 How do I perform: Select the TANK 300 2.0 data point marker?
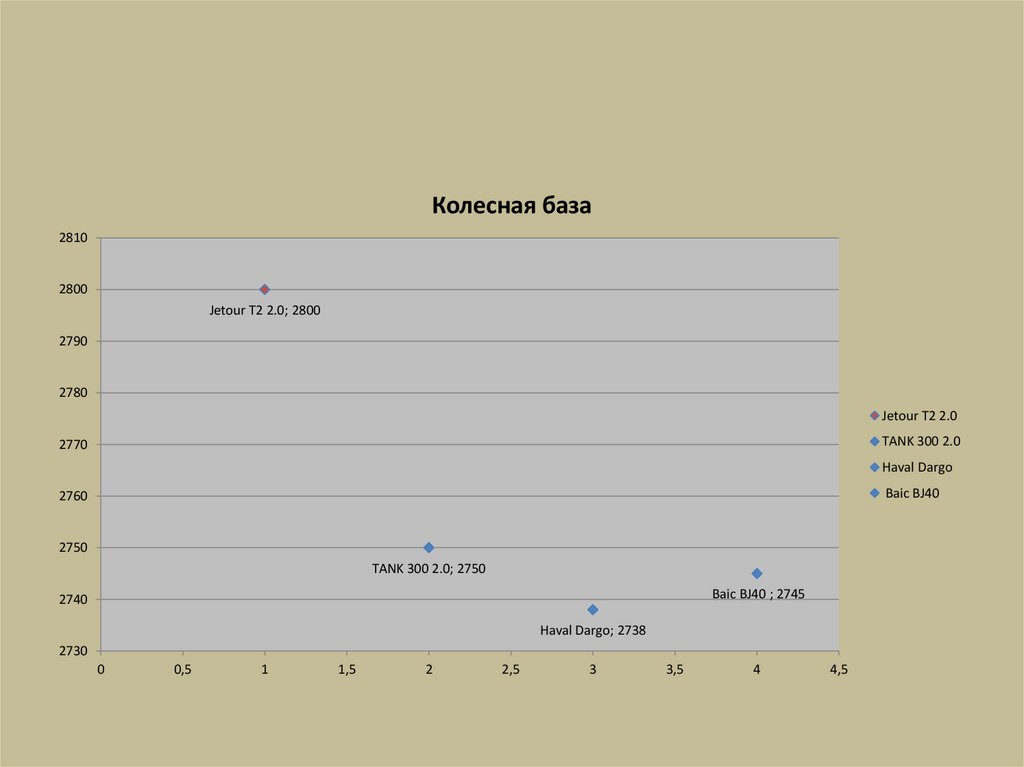428,547
